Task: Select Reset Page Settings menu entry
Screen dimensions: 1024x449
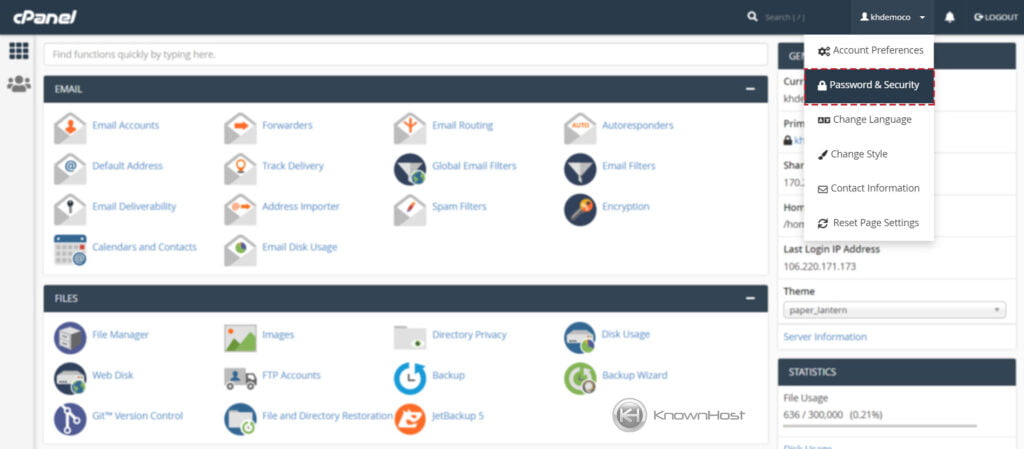Action: point(869,223)
